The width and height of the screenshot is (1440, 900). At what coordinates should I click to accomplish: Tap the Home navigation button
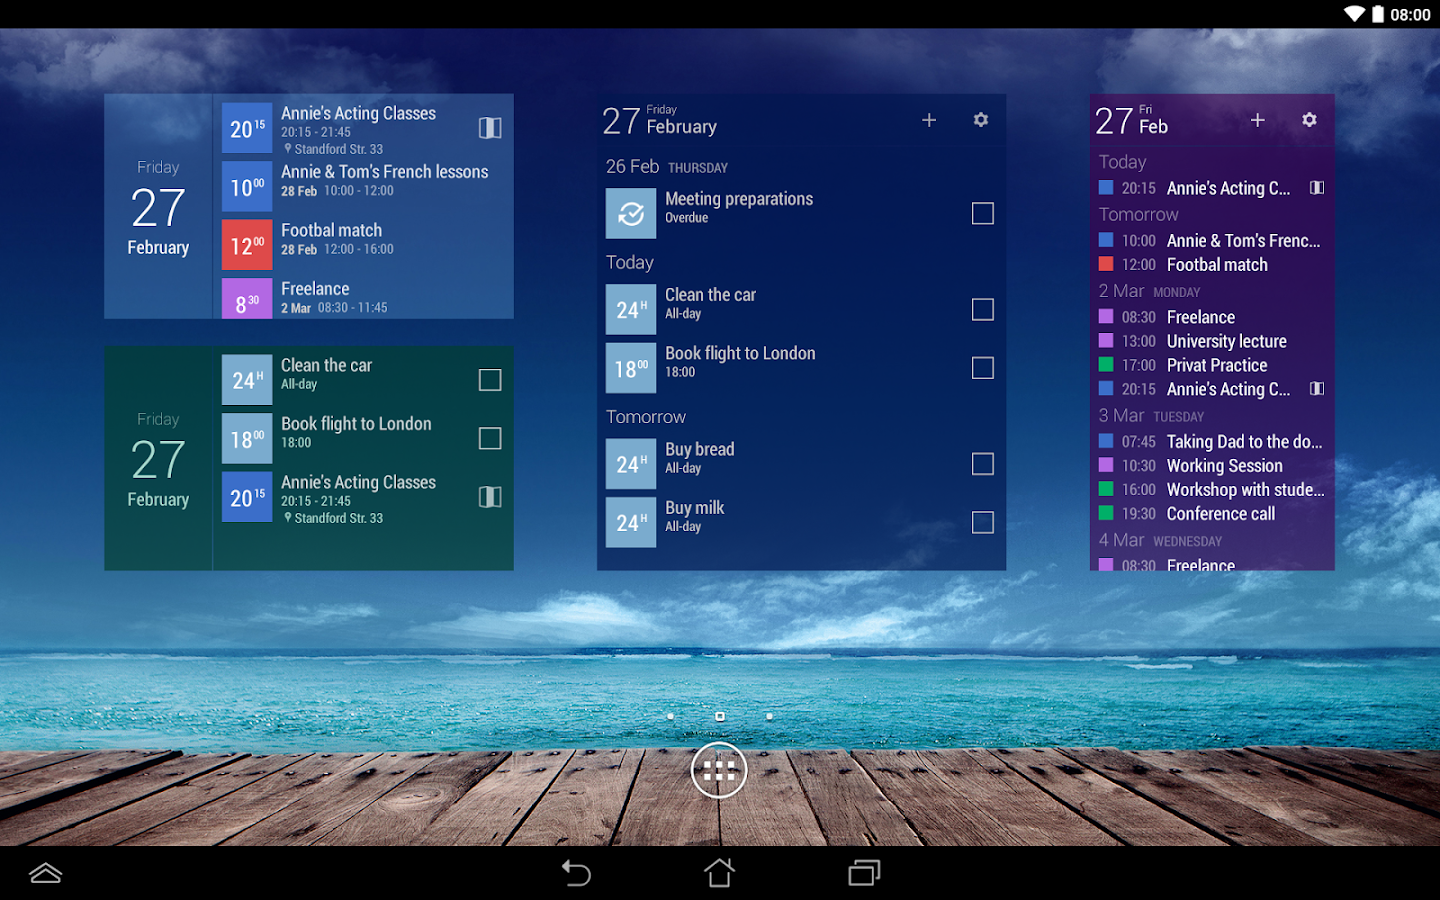click(x=719, y=872)
